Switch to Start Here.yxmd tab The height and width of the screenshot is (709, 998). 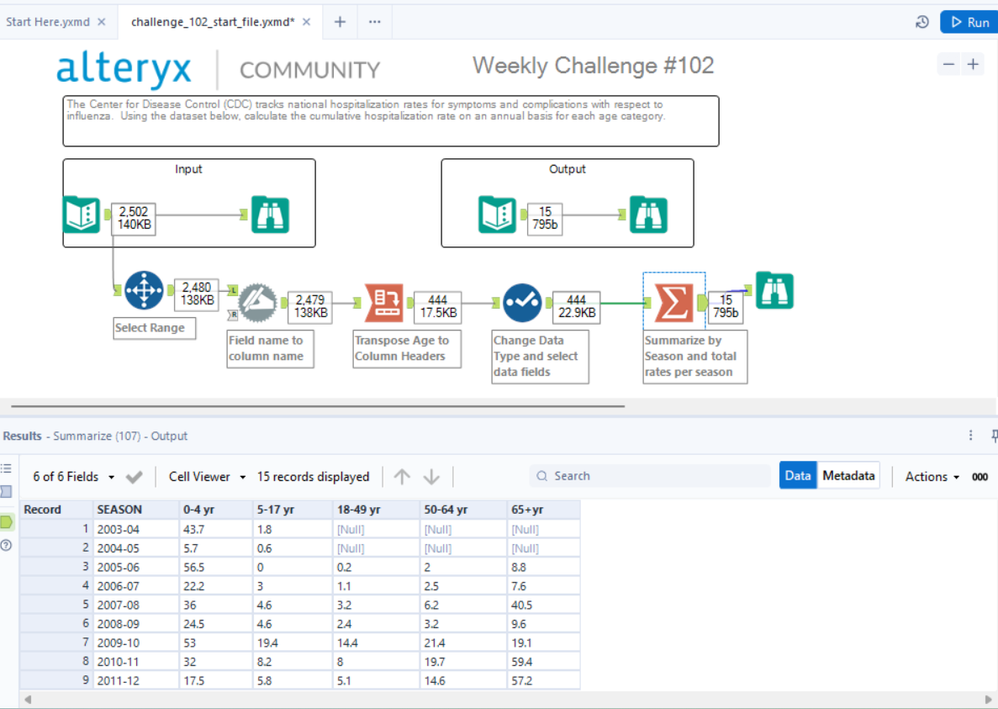coord(48,22)
